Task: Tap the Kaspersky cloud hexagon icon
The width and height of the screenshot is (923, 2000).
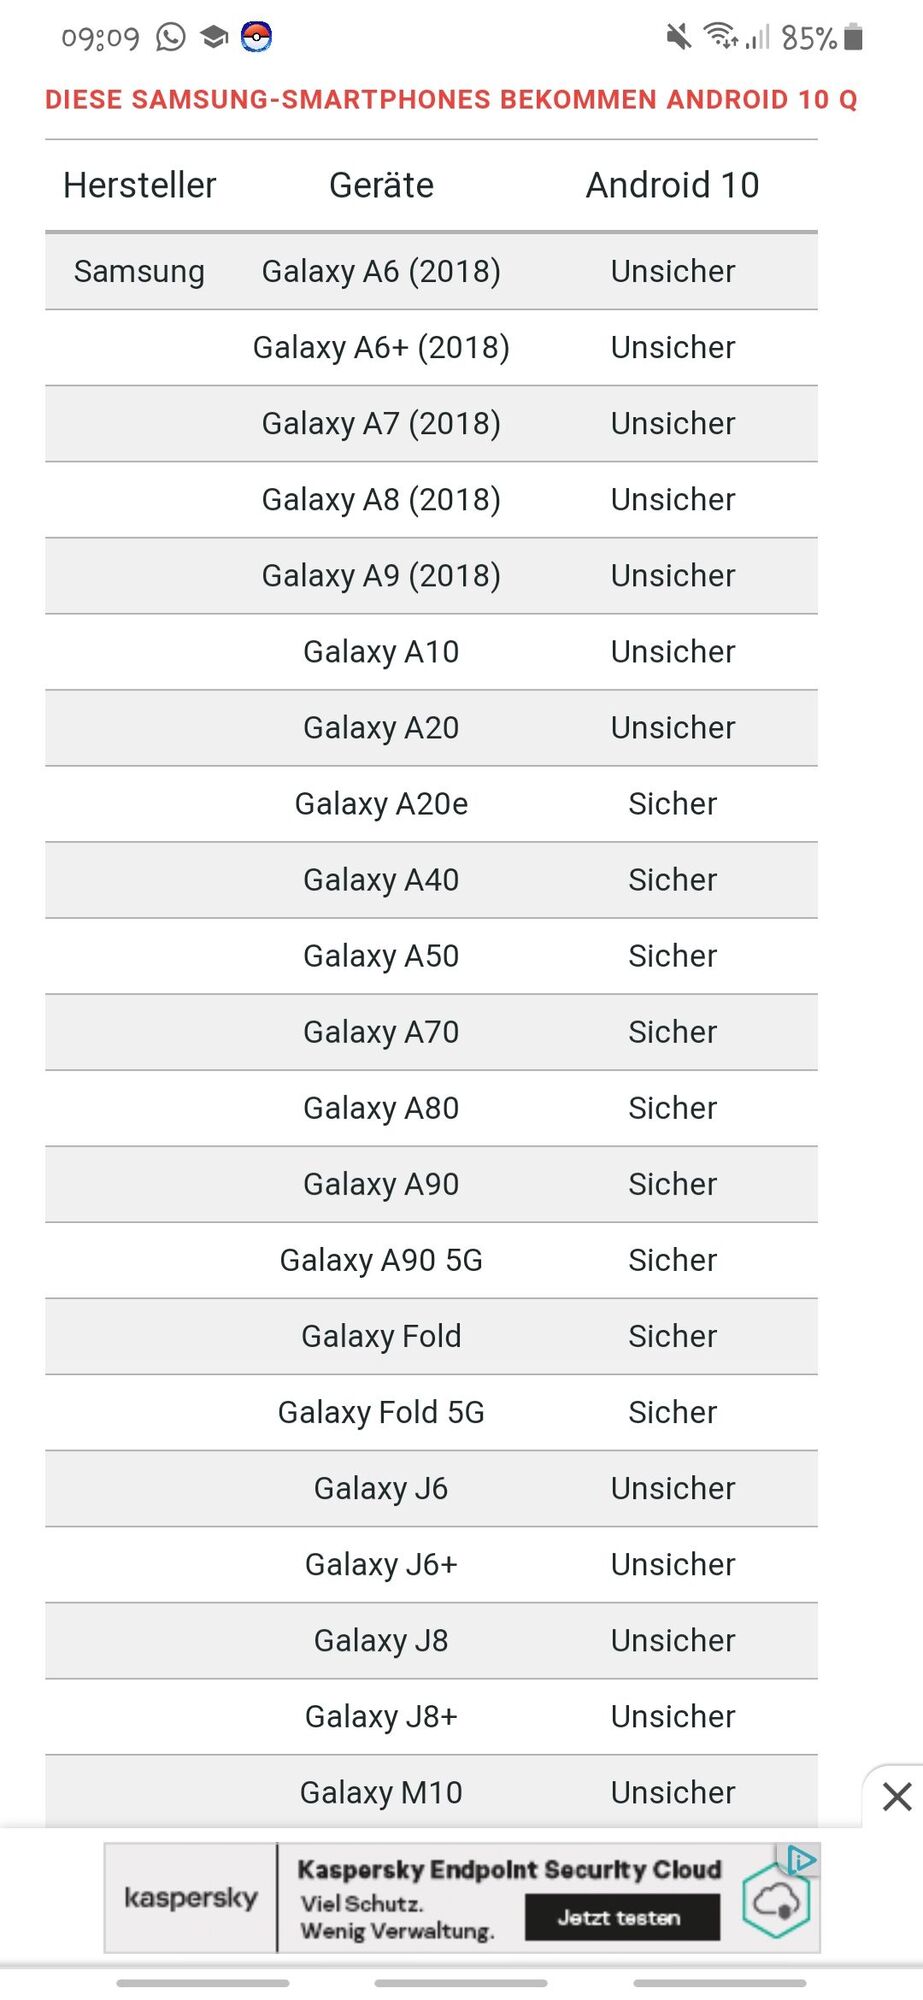Action: coord(775,1901)
